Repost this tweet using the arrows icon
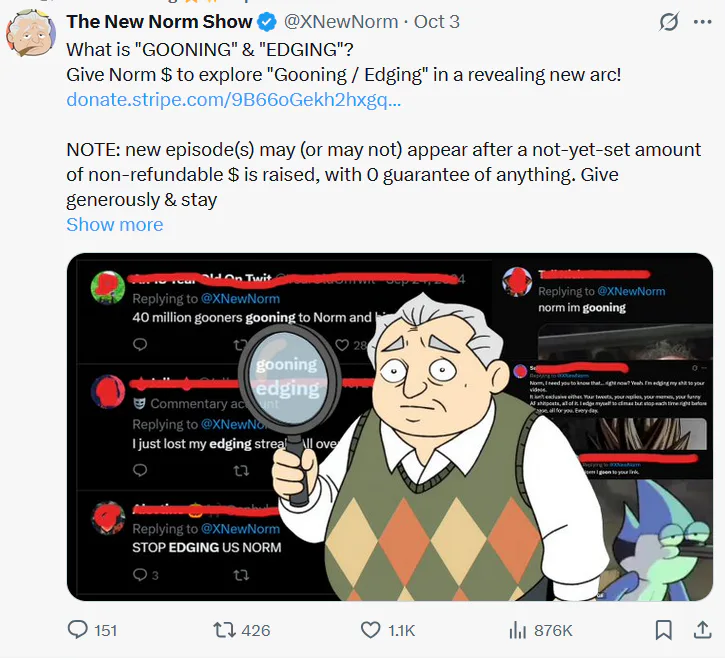The image size is (725, 660). click(x=225, y=630)
